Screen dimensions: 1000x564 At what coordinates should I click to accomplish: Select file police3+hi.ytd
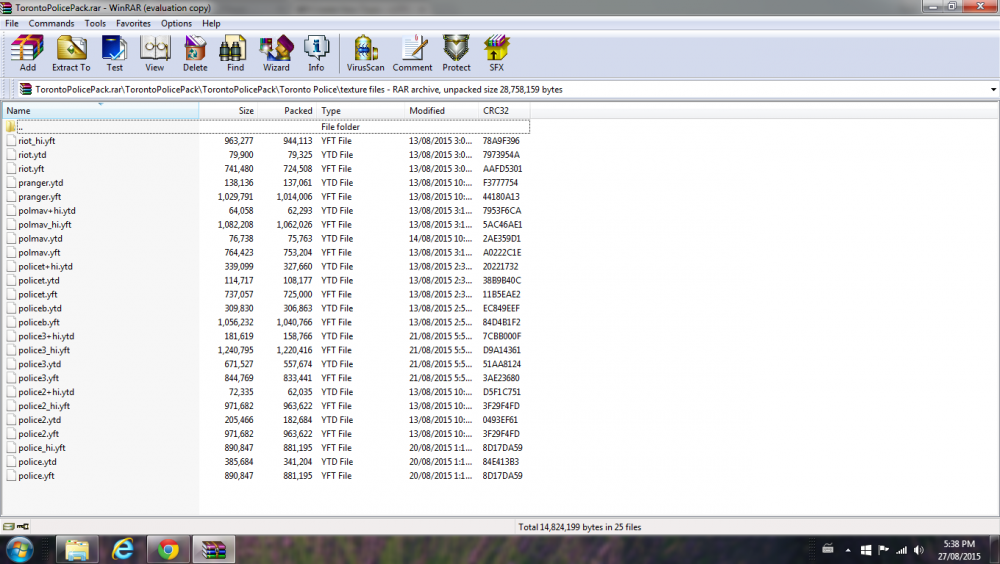46,336
